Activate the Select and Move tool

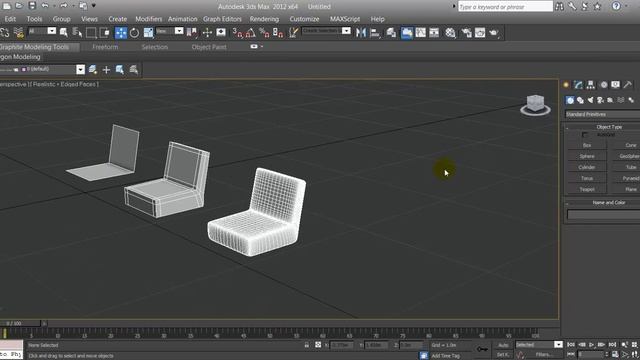(121, 33)
